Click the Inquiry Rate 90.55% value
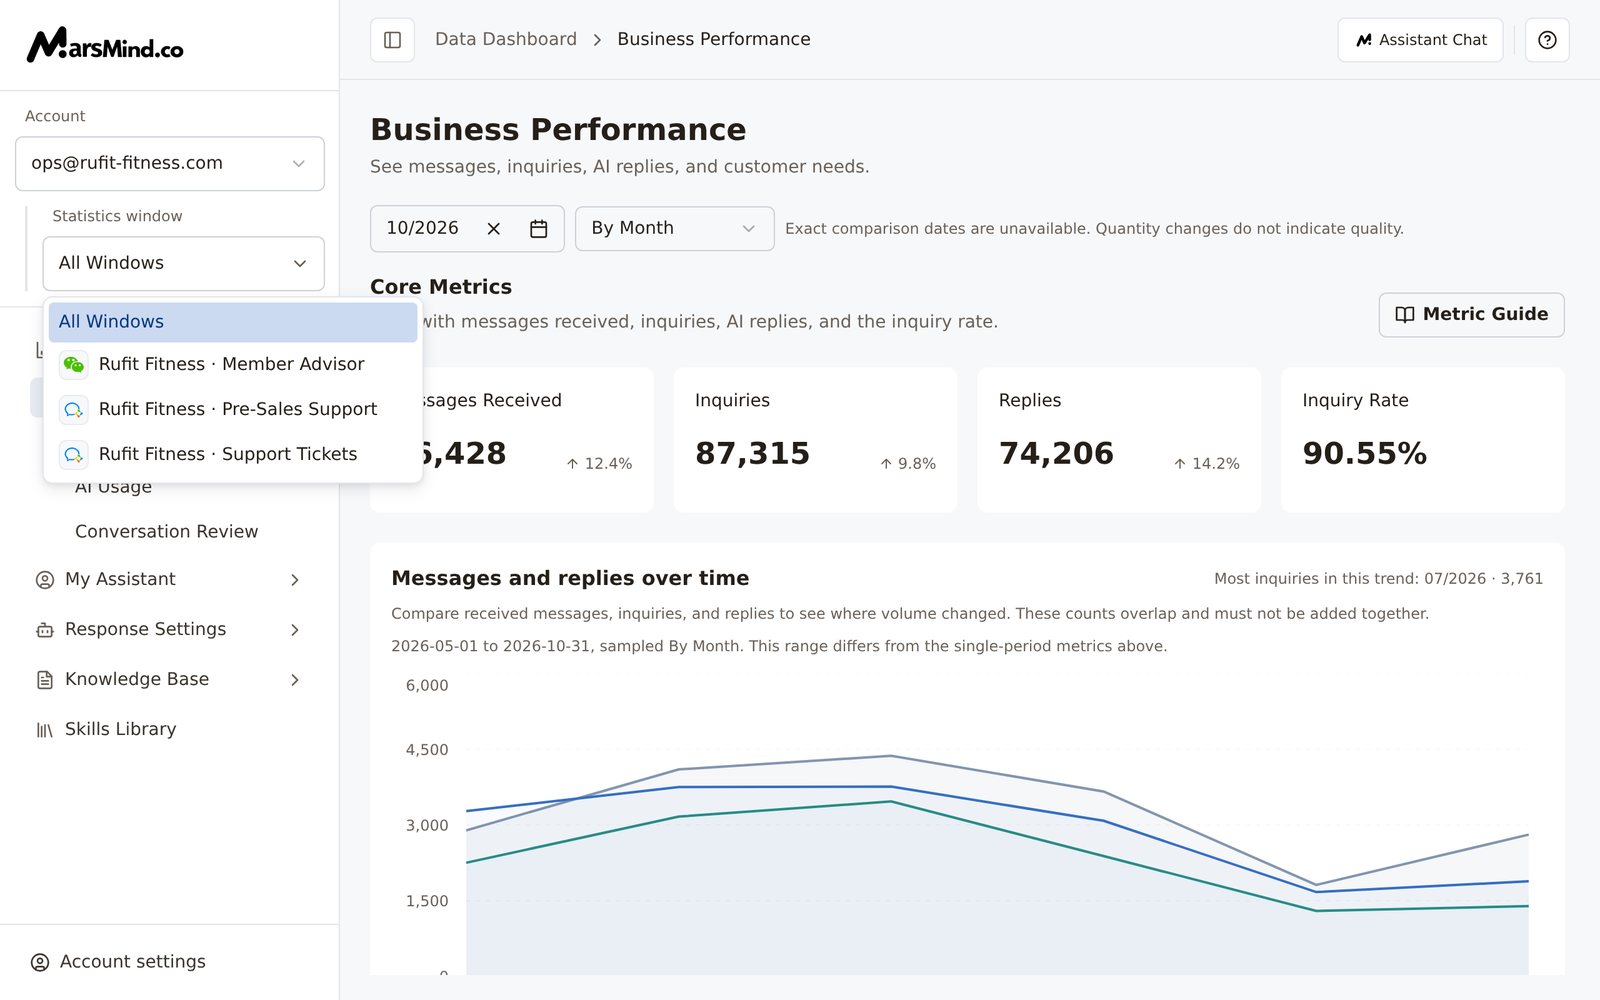The image size is (1600, 1000). tap(1364, 454)
